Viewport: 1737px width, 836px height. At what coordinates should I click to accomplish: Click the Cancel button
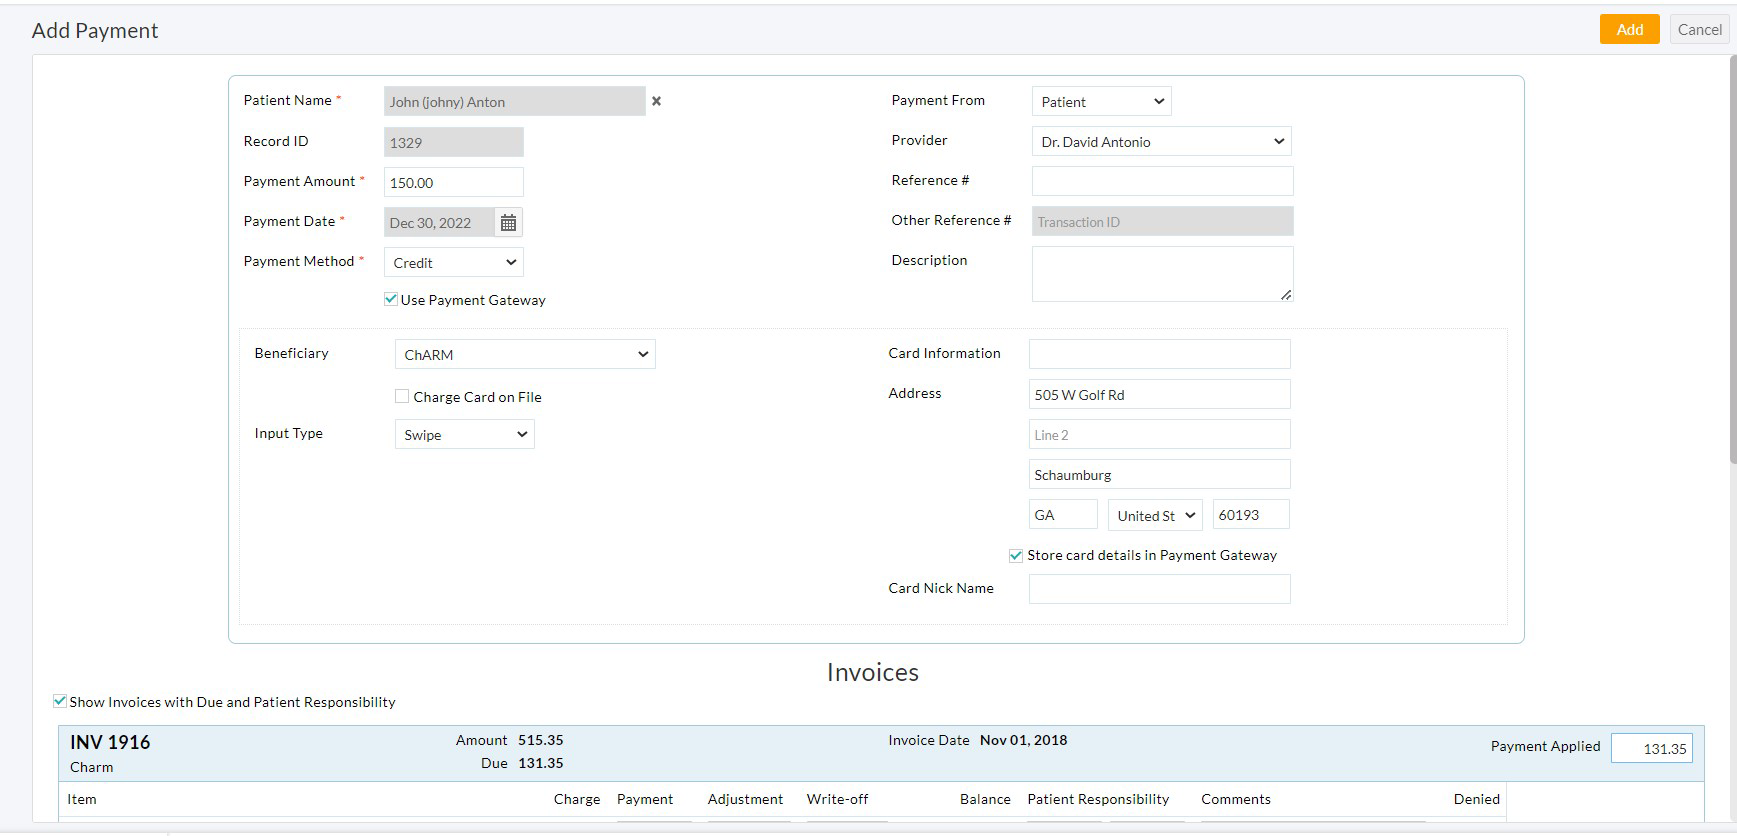click(1699, 29)
